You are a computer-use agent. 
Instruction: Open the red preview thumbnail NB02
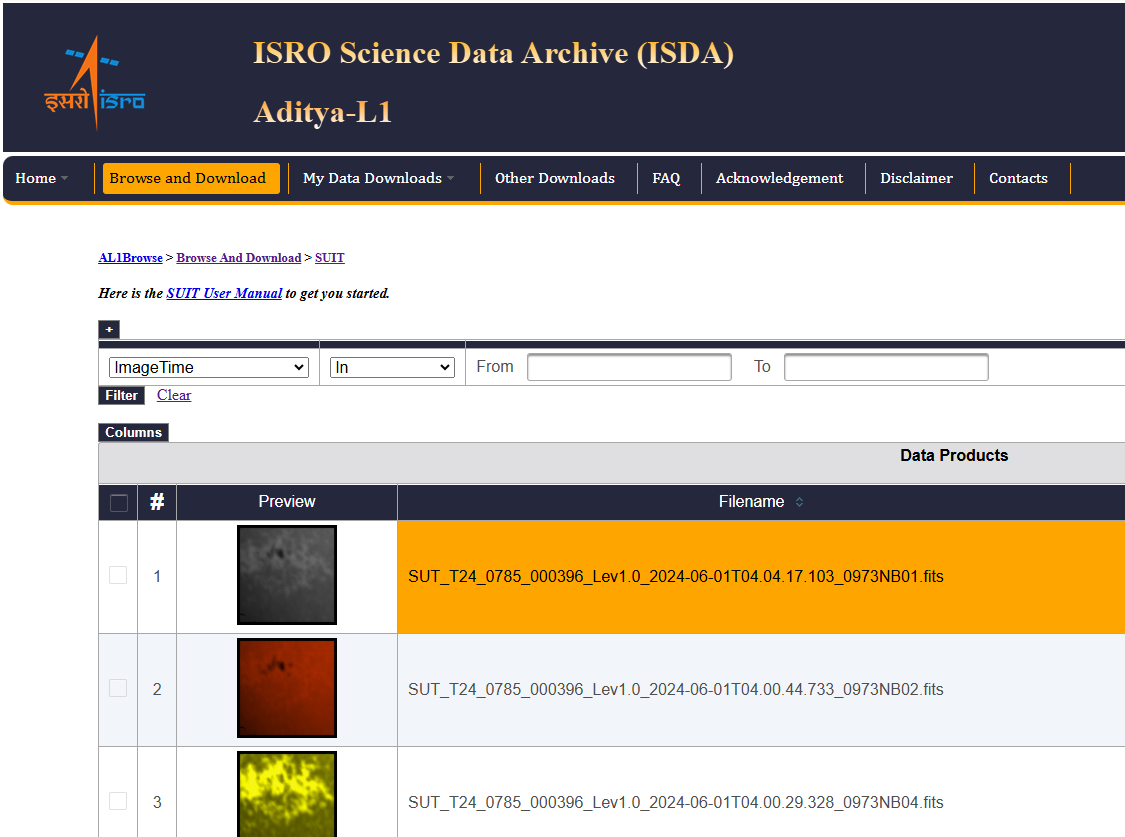(x=287, y=688)
